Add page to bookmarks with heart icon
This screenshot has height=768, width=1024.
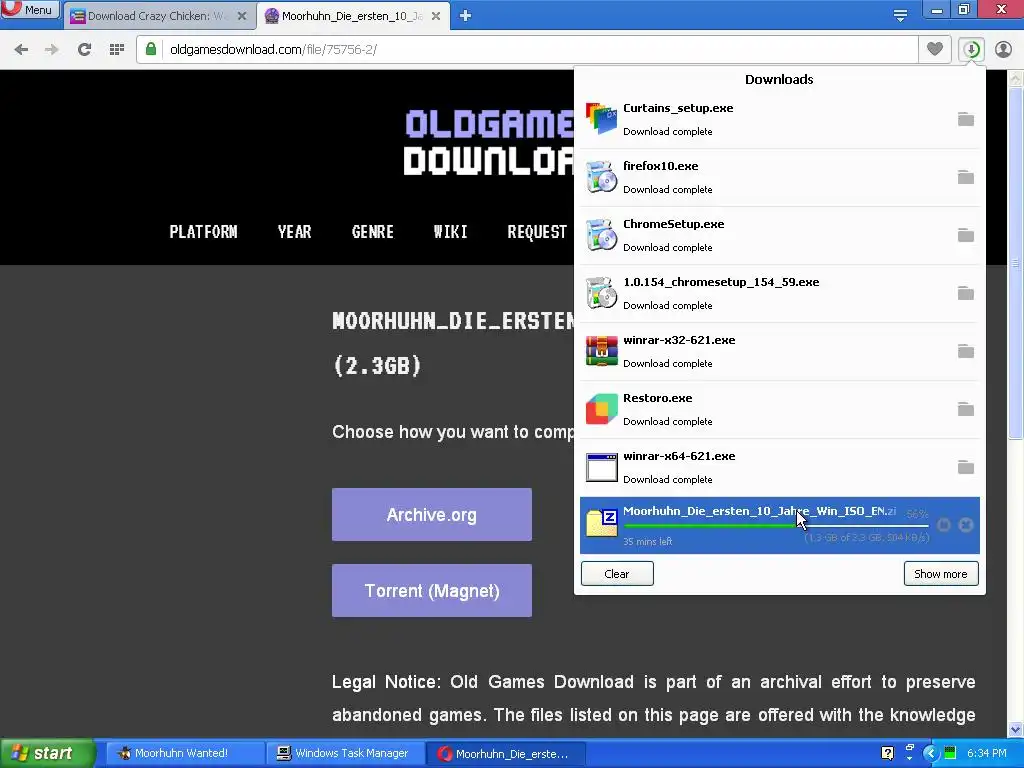(x=935, y=49)
